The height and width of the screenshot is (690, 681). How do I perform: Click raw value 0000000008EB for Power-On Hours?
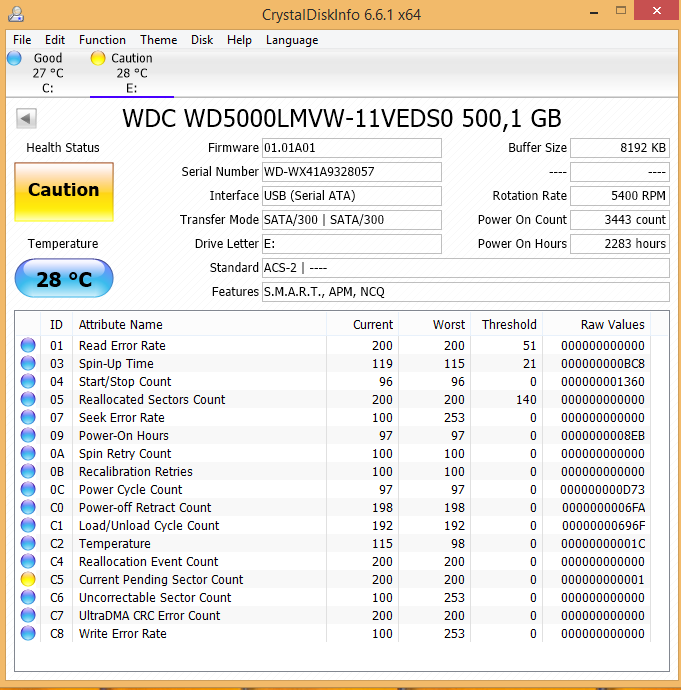[603, 436]
